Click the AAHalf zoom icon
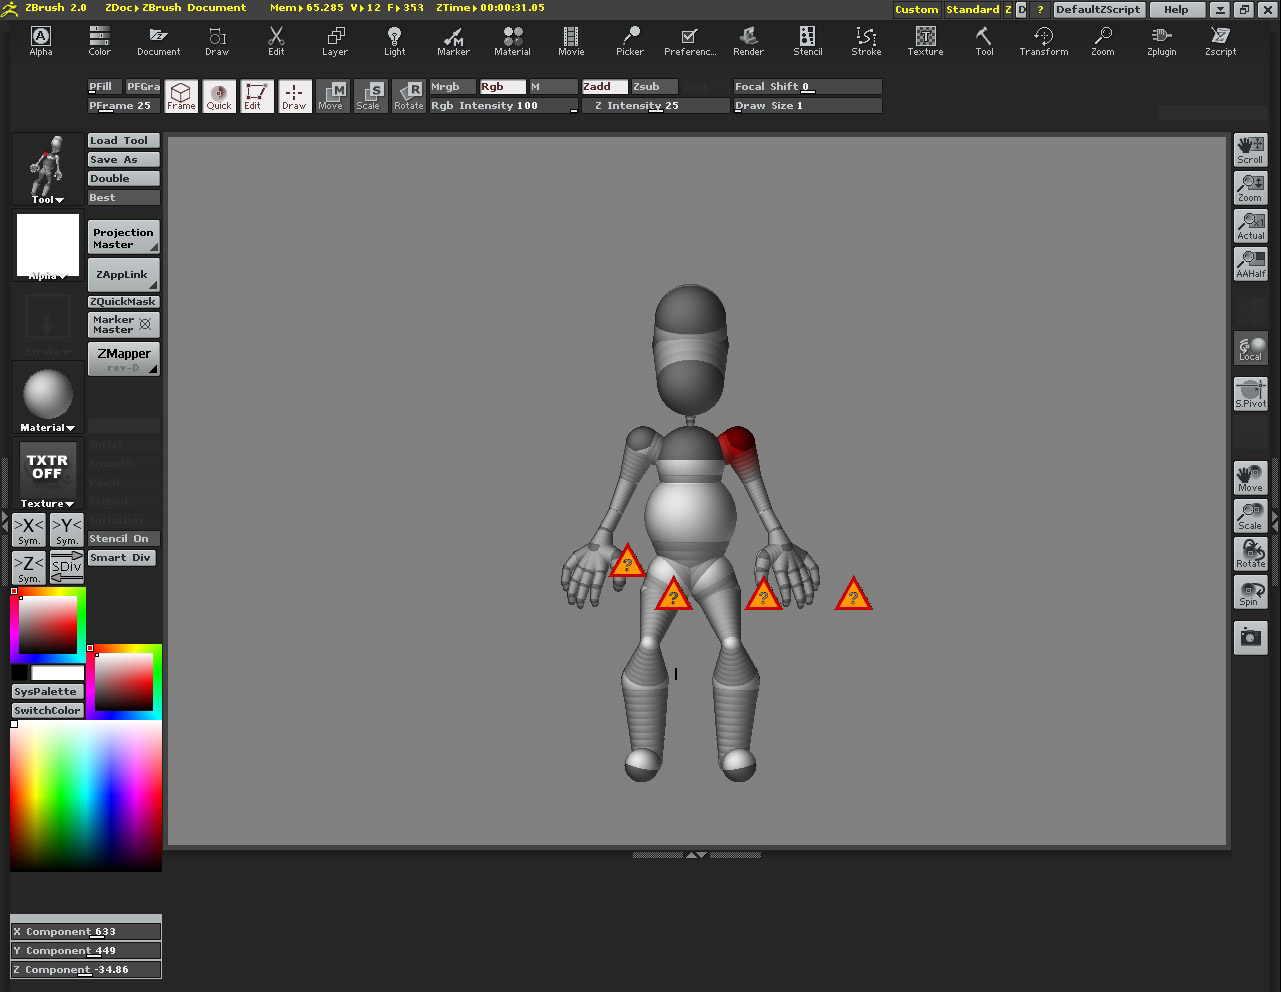This screenshot has width=1281, height=992. [1250, 264]
